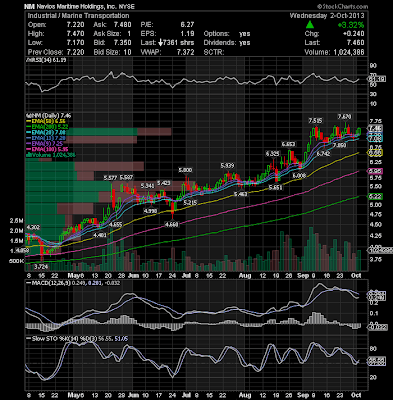This screenshot has height=400, width=393.
Task: Click the Sep label on price chart axis
Action: [303, 276]
